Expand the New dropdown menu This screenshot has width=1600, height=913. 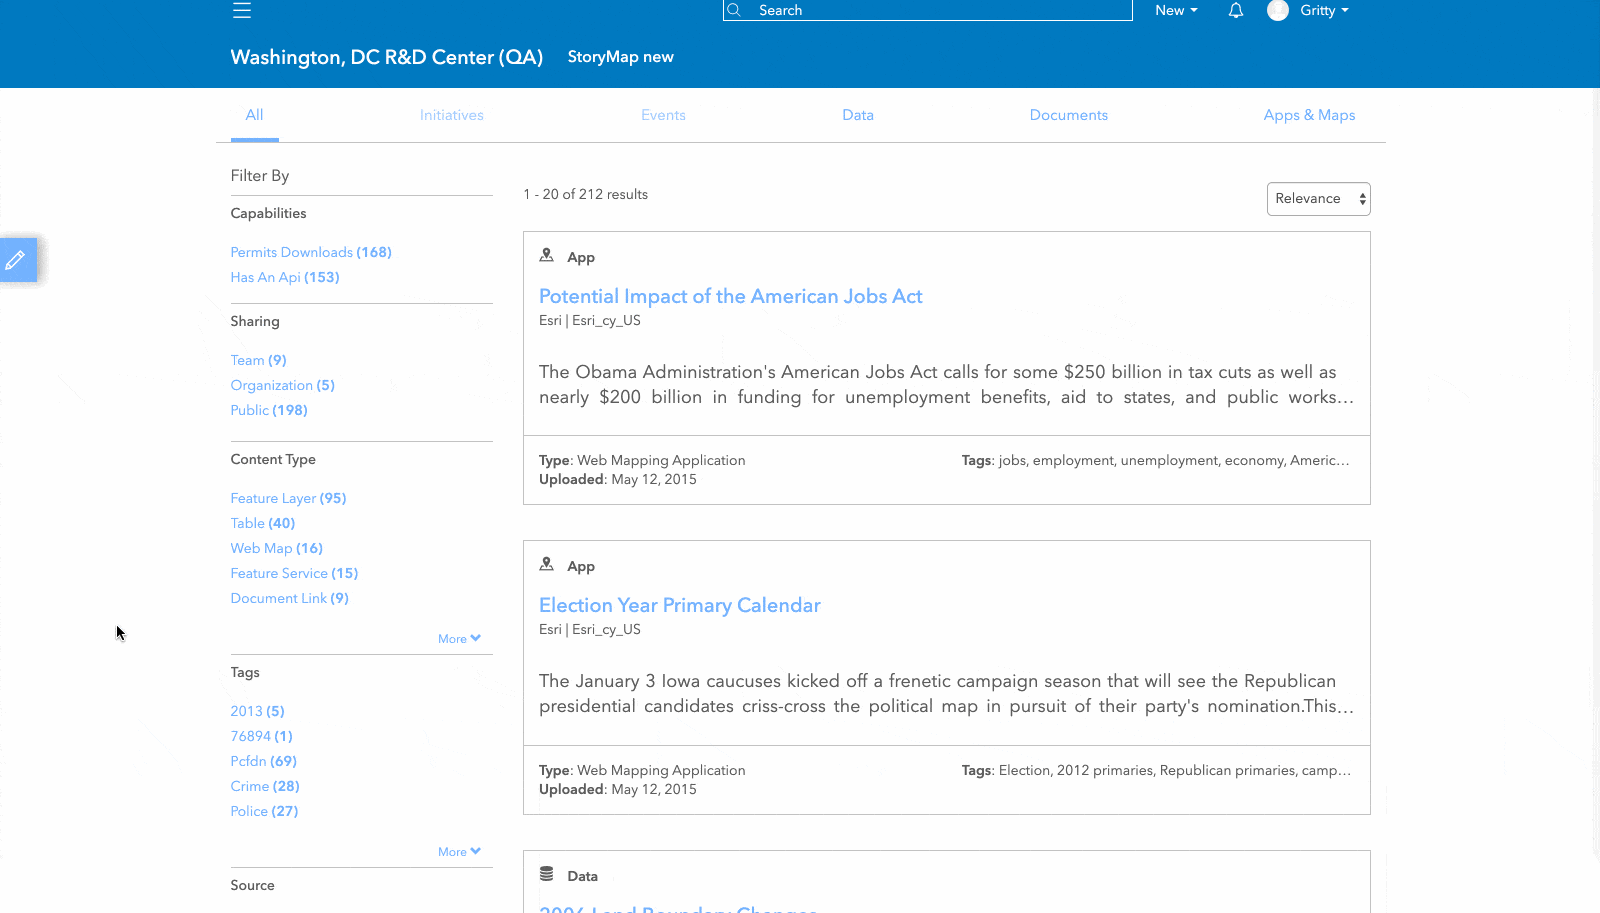click(1175, 11)
